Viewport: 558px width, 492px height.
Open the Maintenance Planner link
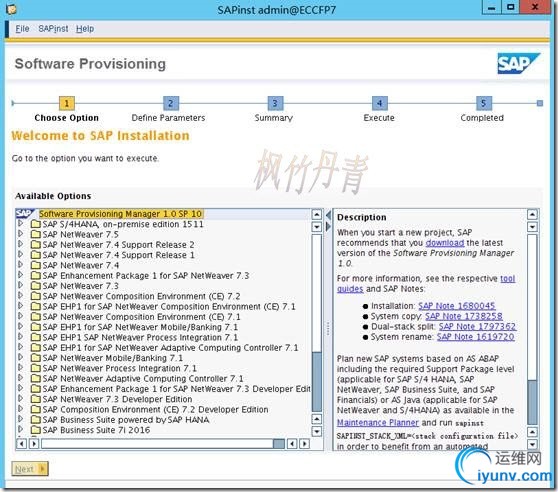[378, 423]
